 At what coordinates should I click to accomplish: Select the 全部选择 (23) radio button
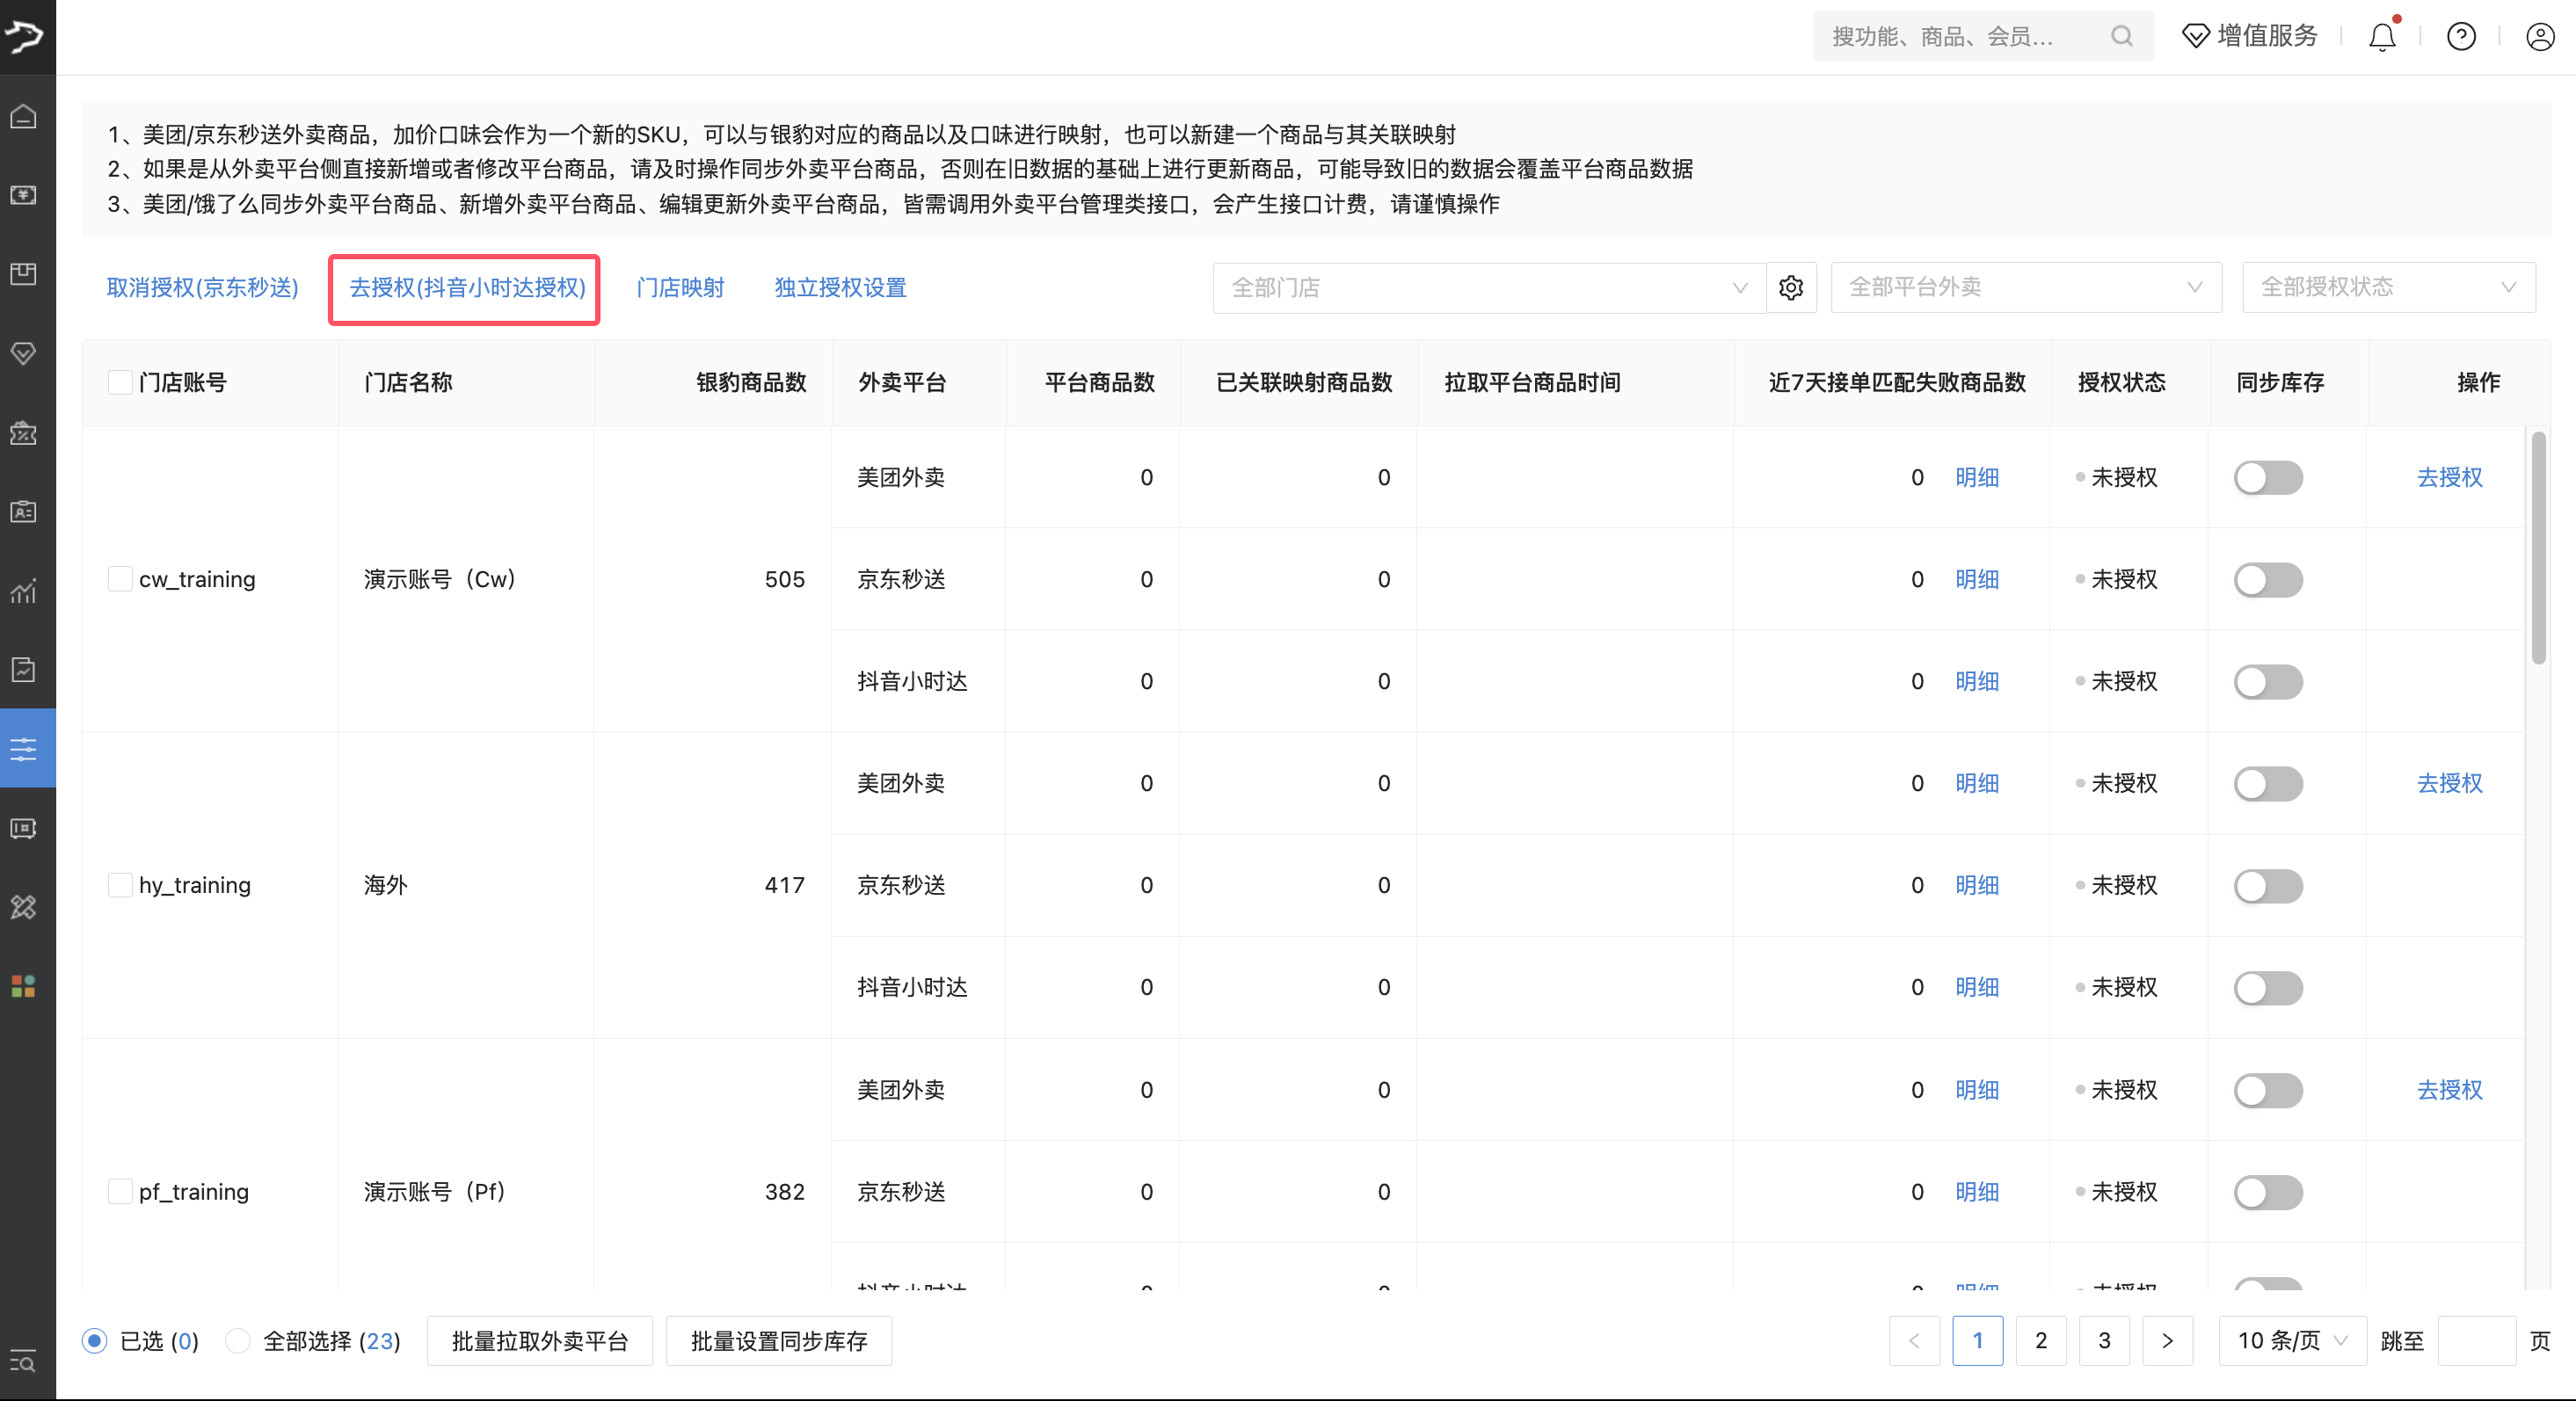tap(238, 1341)
